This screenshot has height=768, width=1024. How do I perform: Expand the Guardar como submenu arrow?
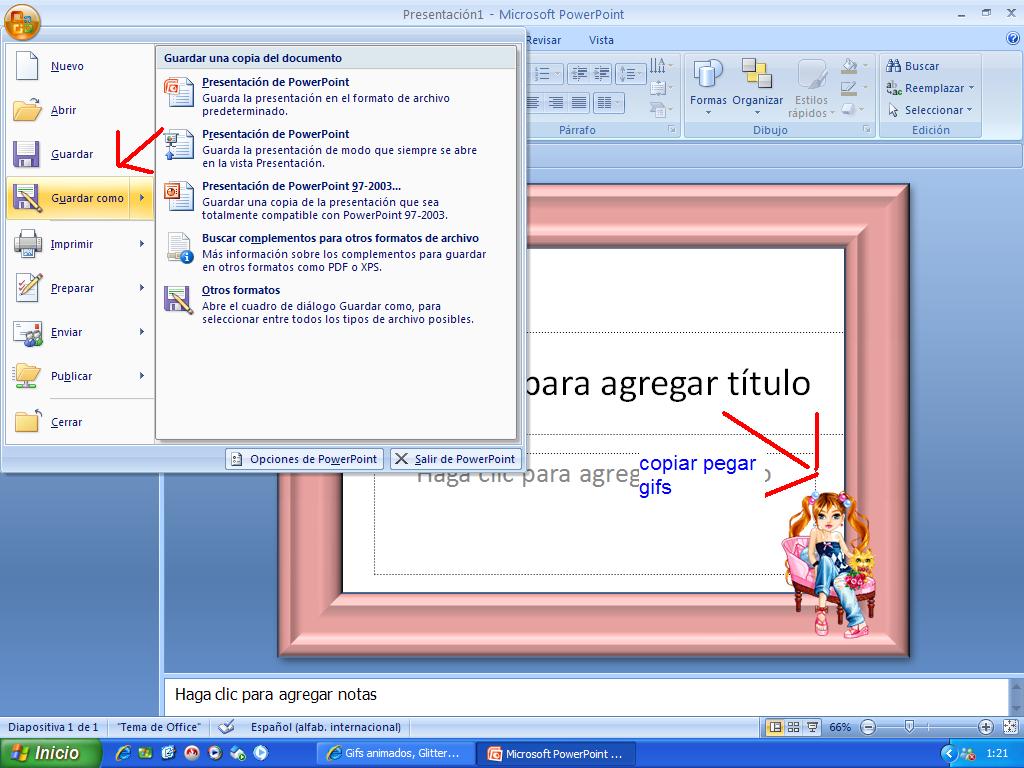142,198
